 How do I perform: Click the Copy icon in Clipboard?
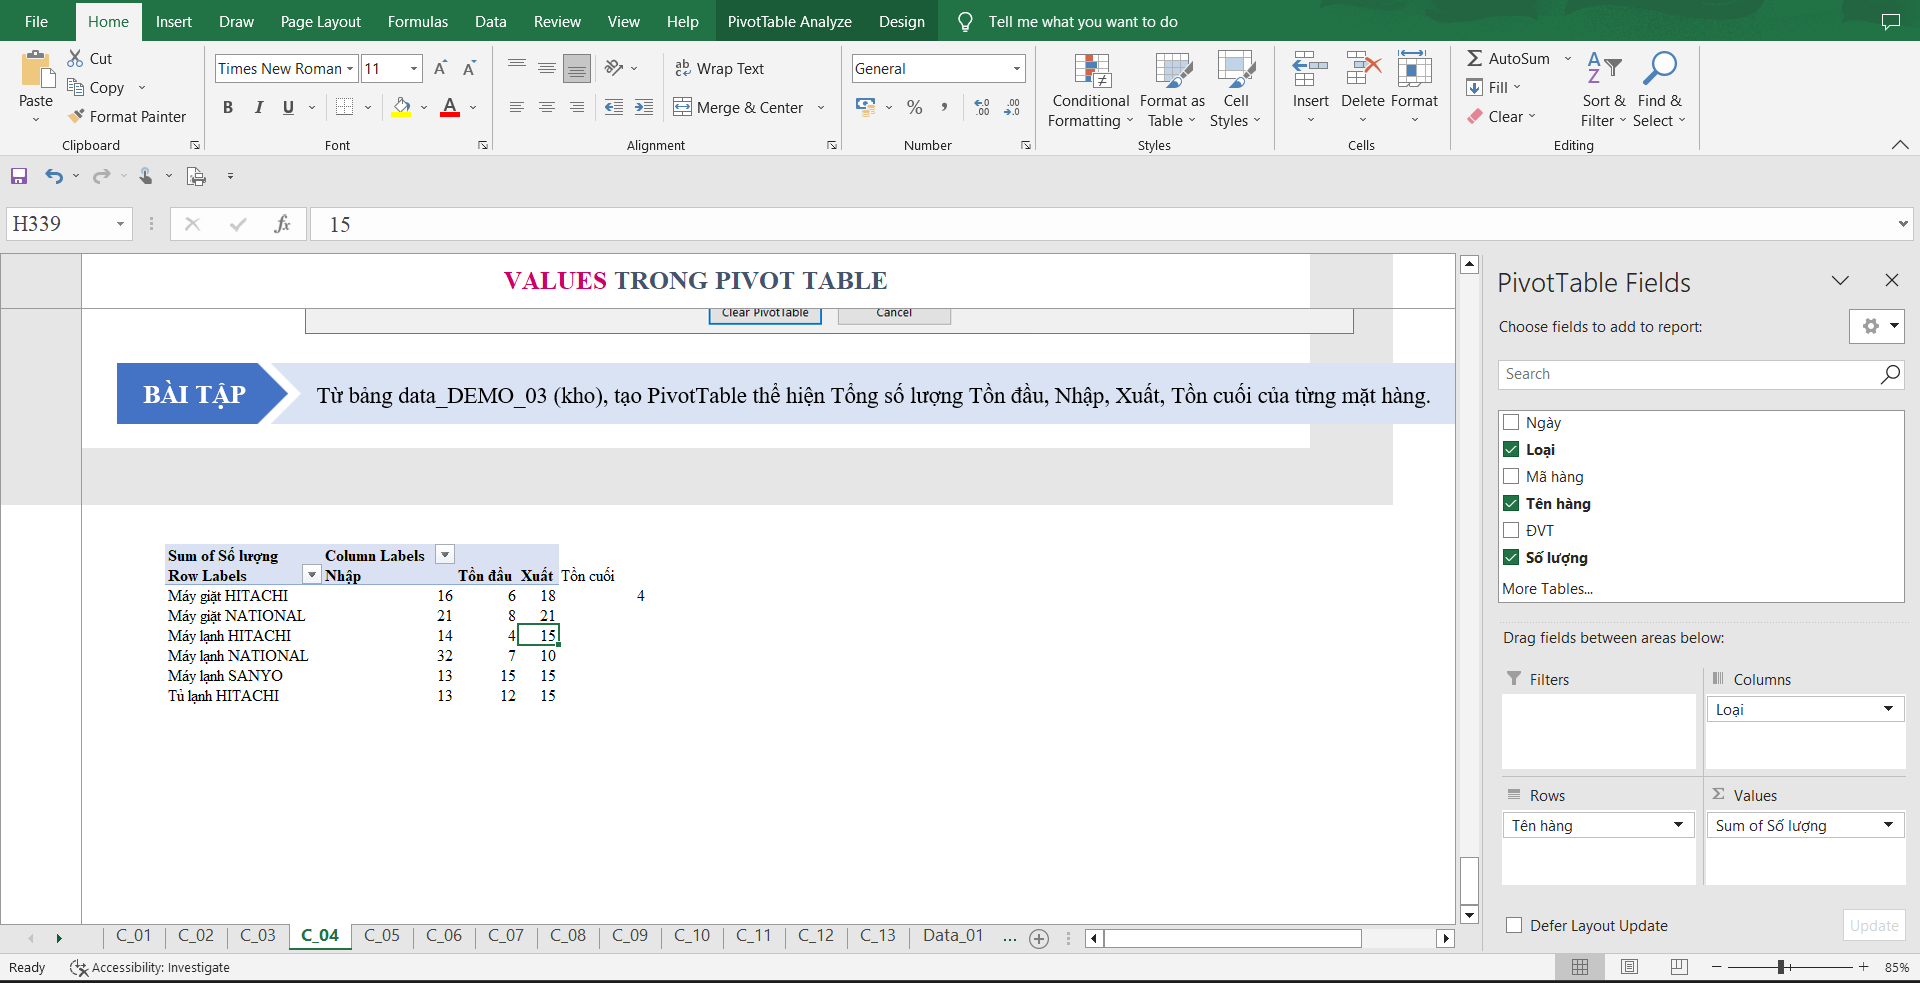[75, 87]
